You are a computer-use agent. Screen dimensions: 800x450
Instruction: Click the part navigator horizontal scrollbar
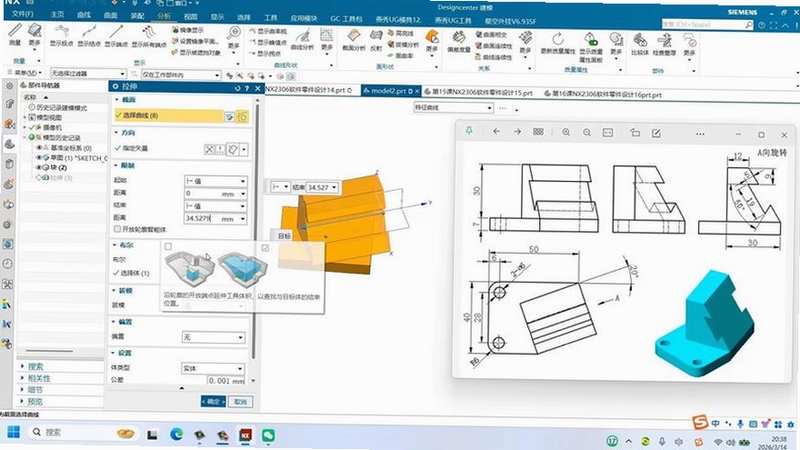[x=49, y=351]
